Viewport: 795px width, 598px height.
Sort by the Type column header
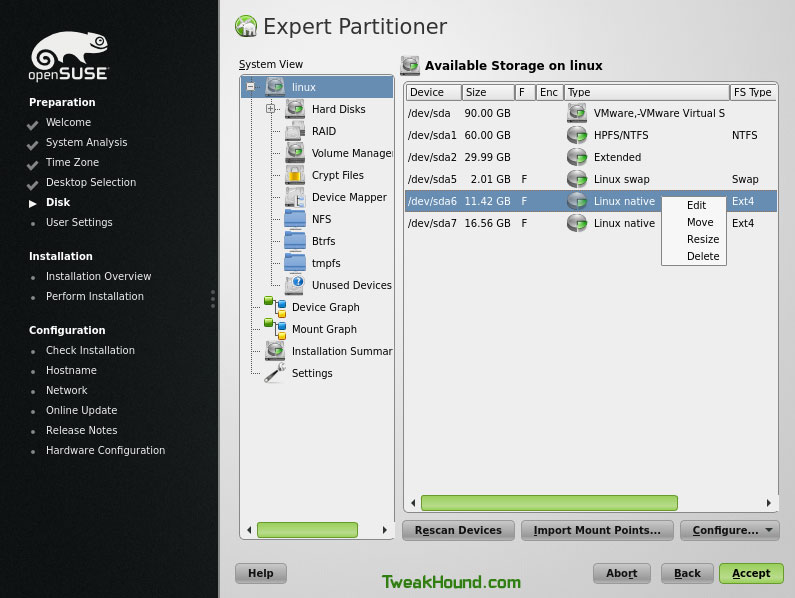click(x=646, y=92)
